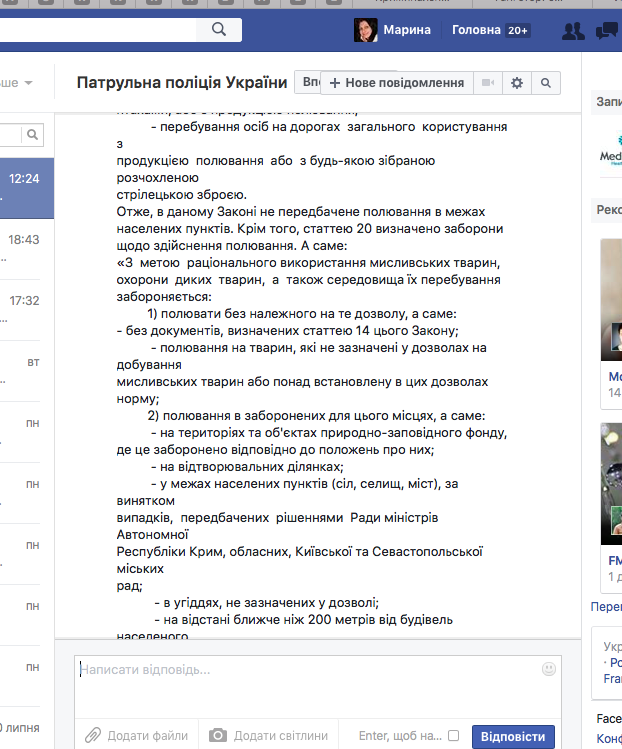Open the messages bubble icon

tap(607, 31)
